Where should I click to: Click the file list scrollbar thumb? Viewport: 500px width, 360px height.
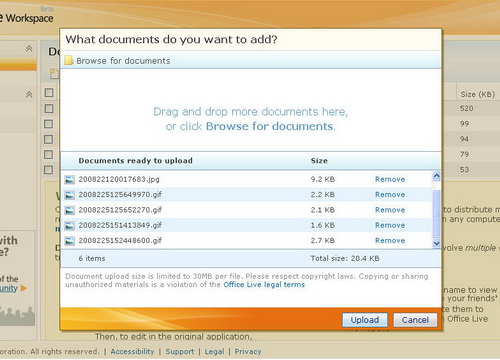(x=436, y=215)
